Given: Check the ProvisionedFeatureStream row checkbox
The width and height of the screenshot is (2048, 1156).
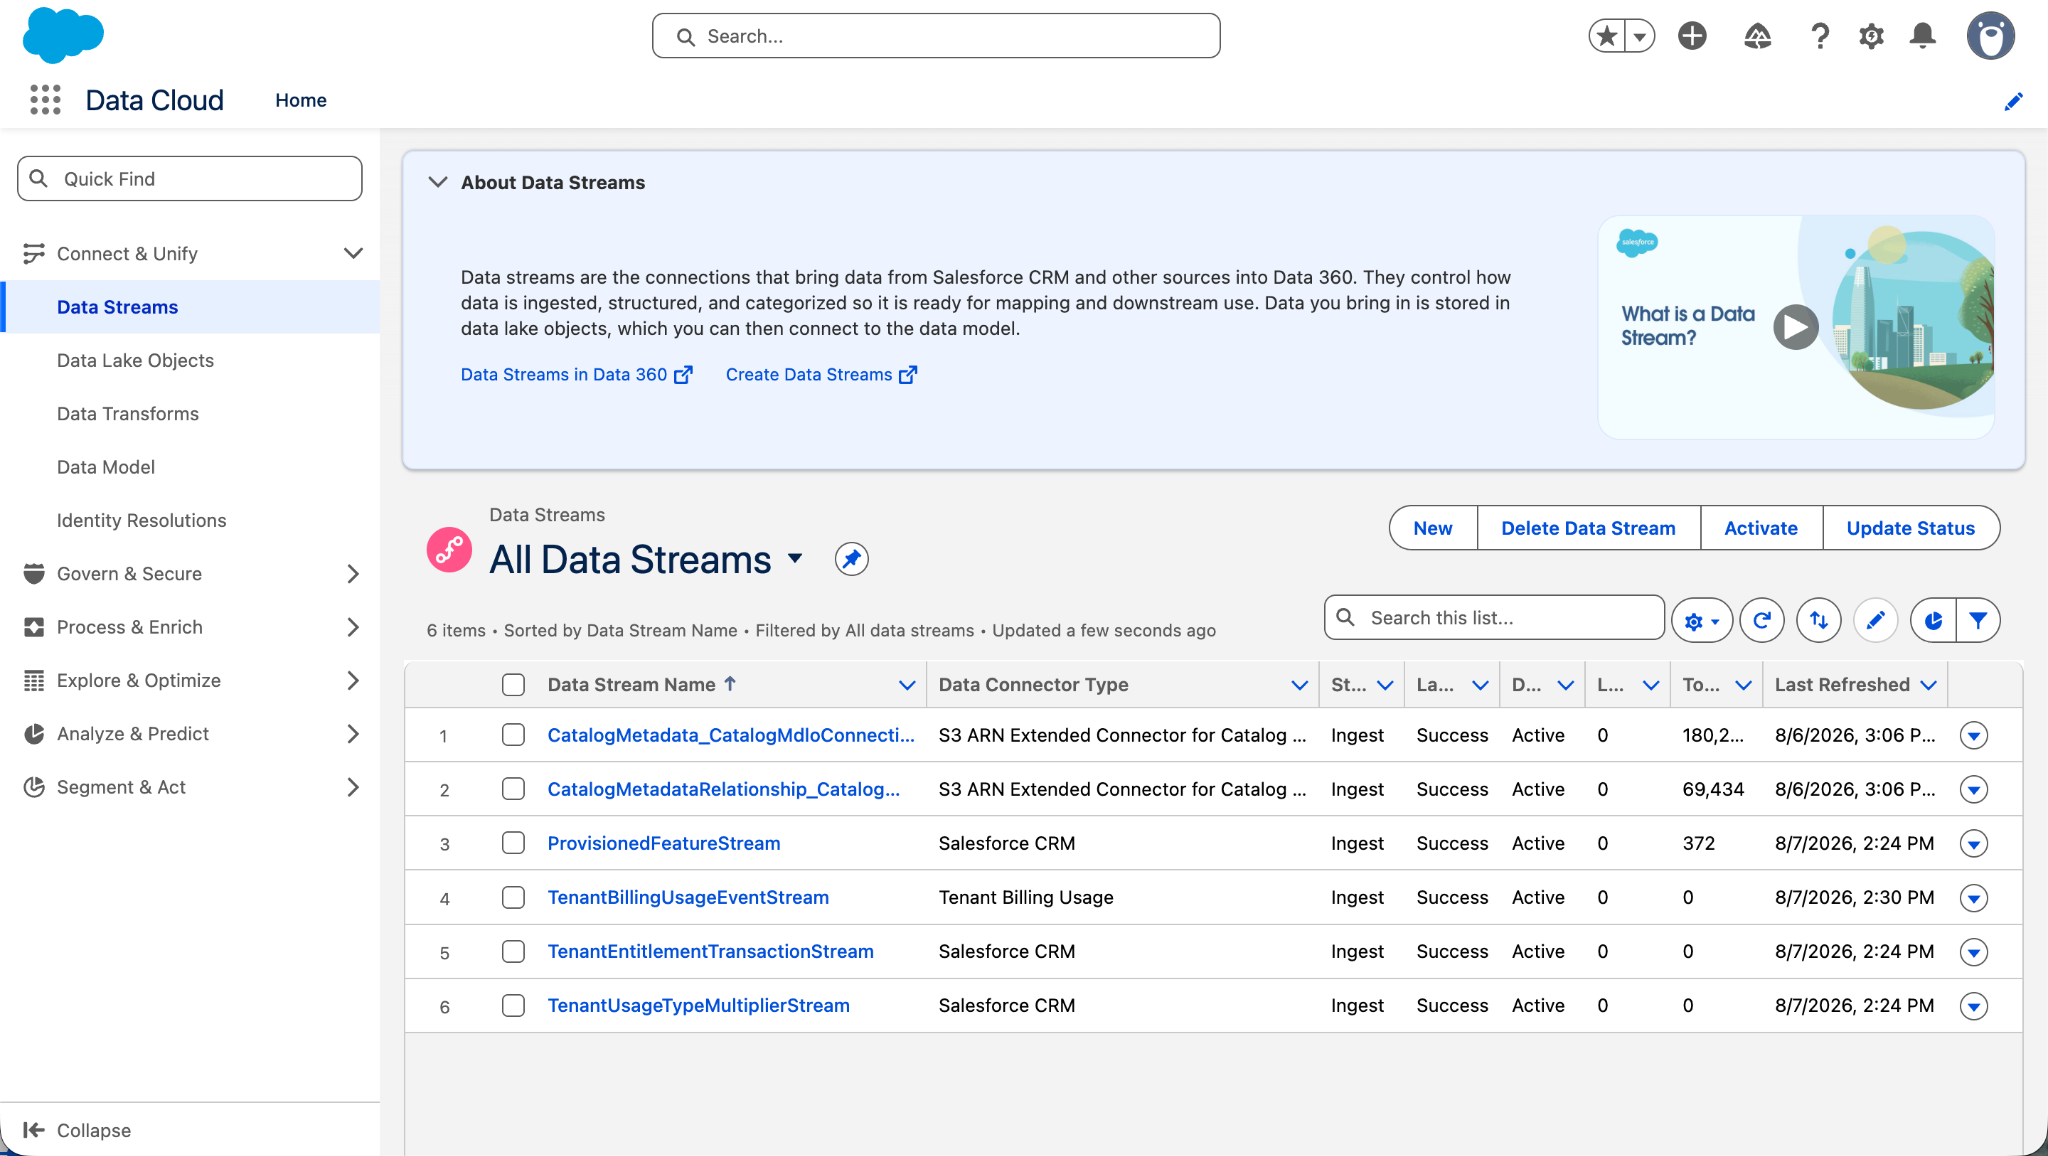Looking at the screenshot, I should pyautogui.click(x=513, y=843).
